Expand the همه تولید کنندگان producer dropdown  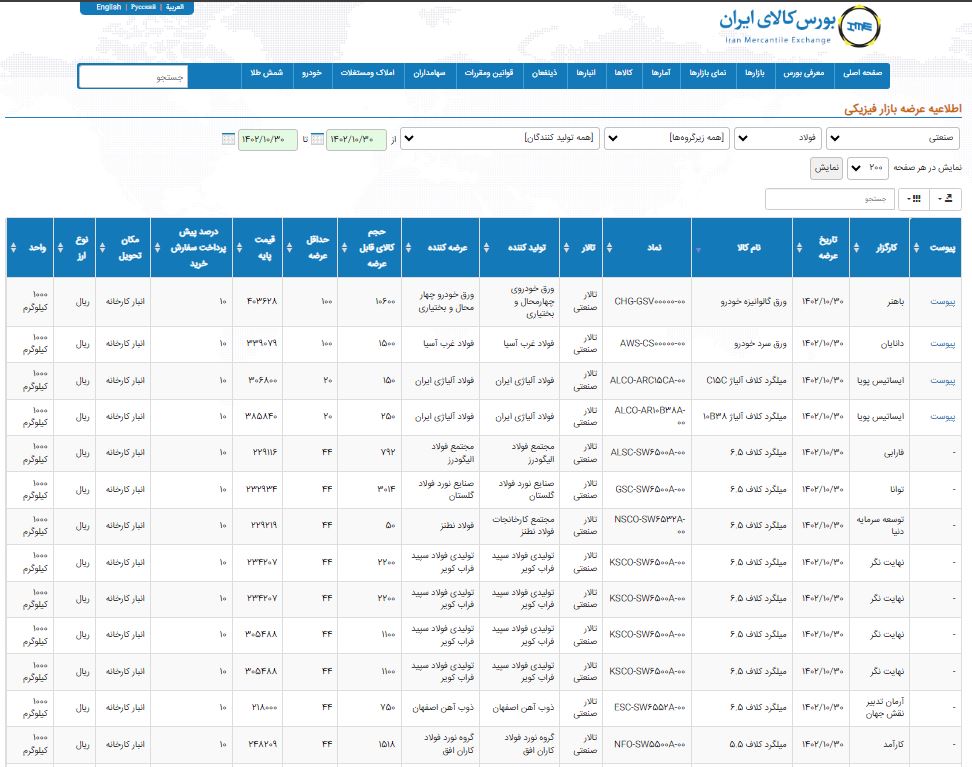pos(500,138)
